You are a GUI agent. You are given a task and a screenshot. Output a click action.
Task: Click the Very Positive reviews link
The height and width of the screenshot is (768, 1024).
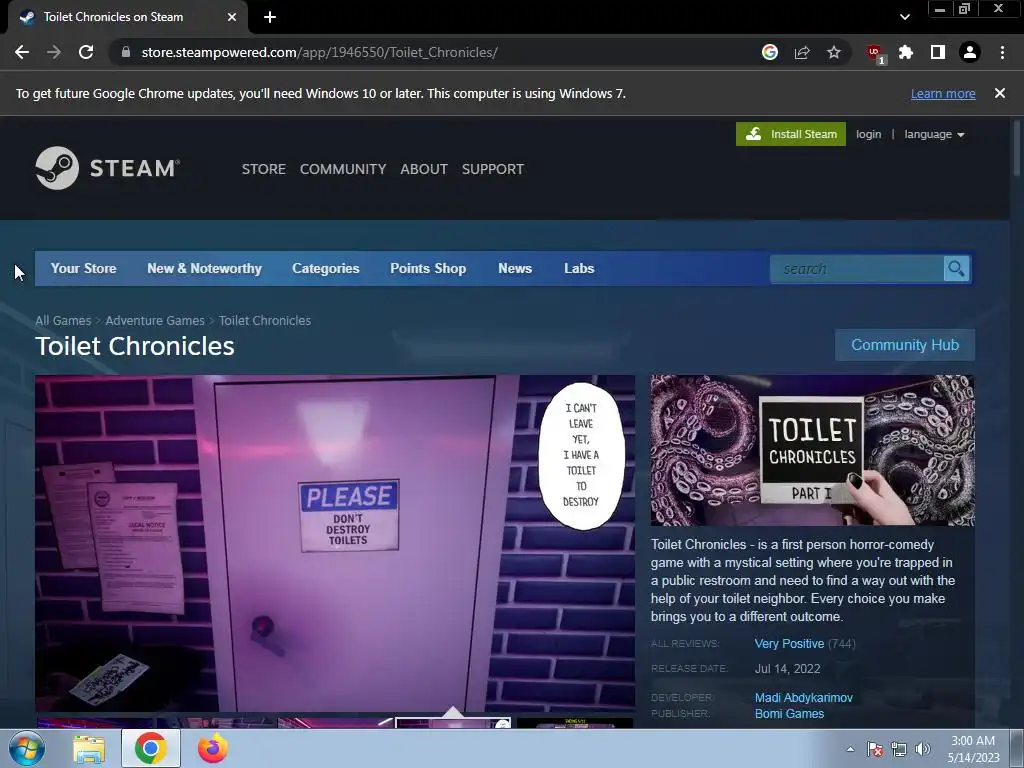tap(790, 644)
